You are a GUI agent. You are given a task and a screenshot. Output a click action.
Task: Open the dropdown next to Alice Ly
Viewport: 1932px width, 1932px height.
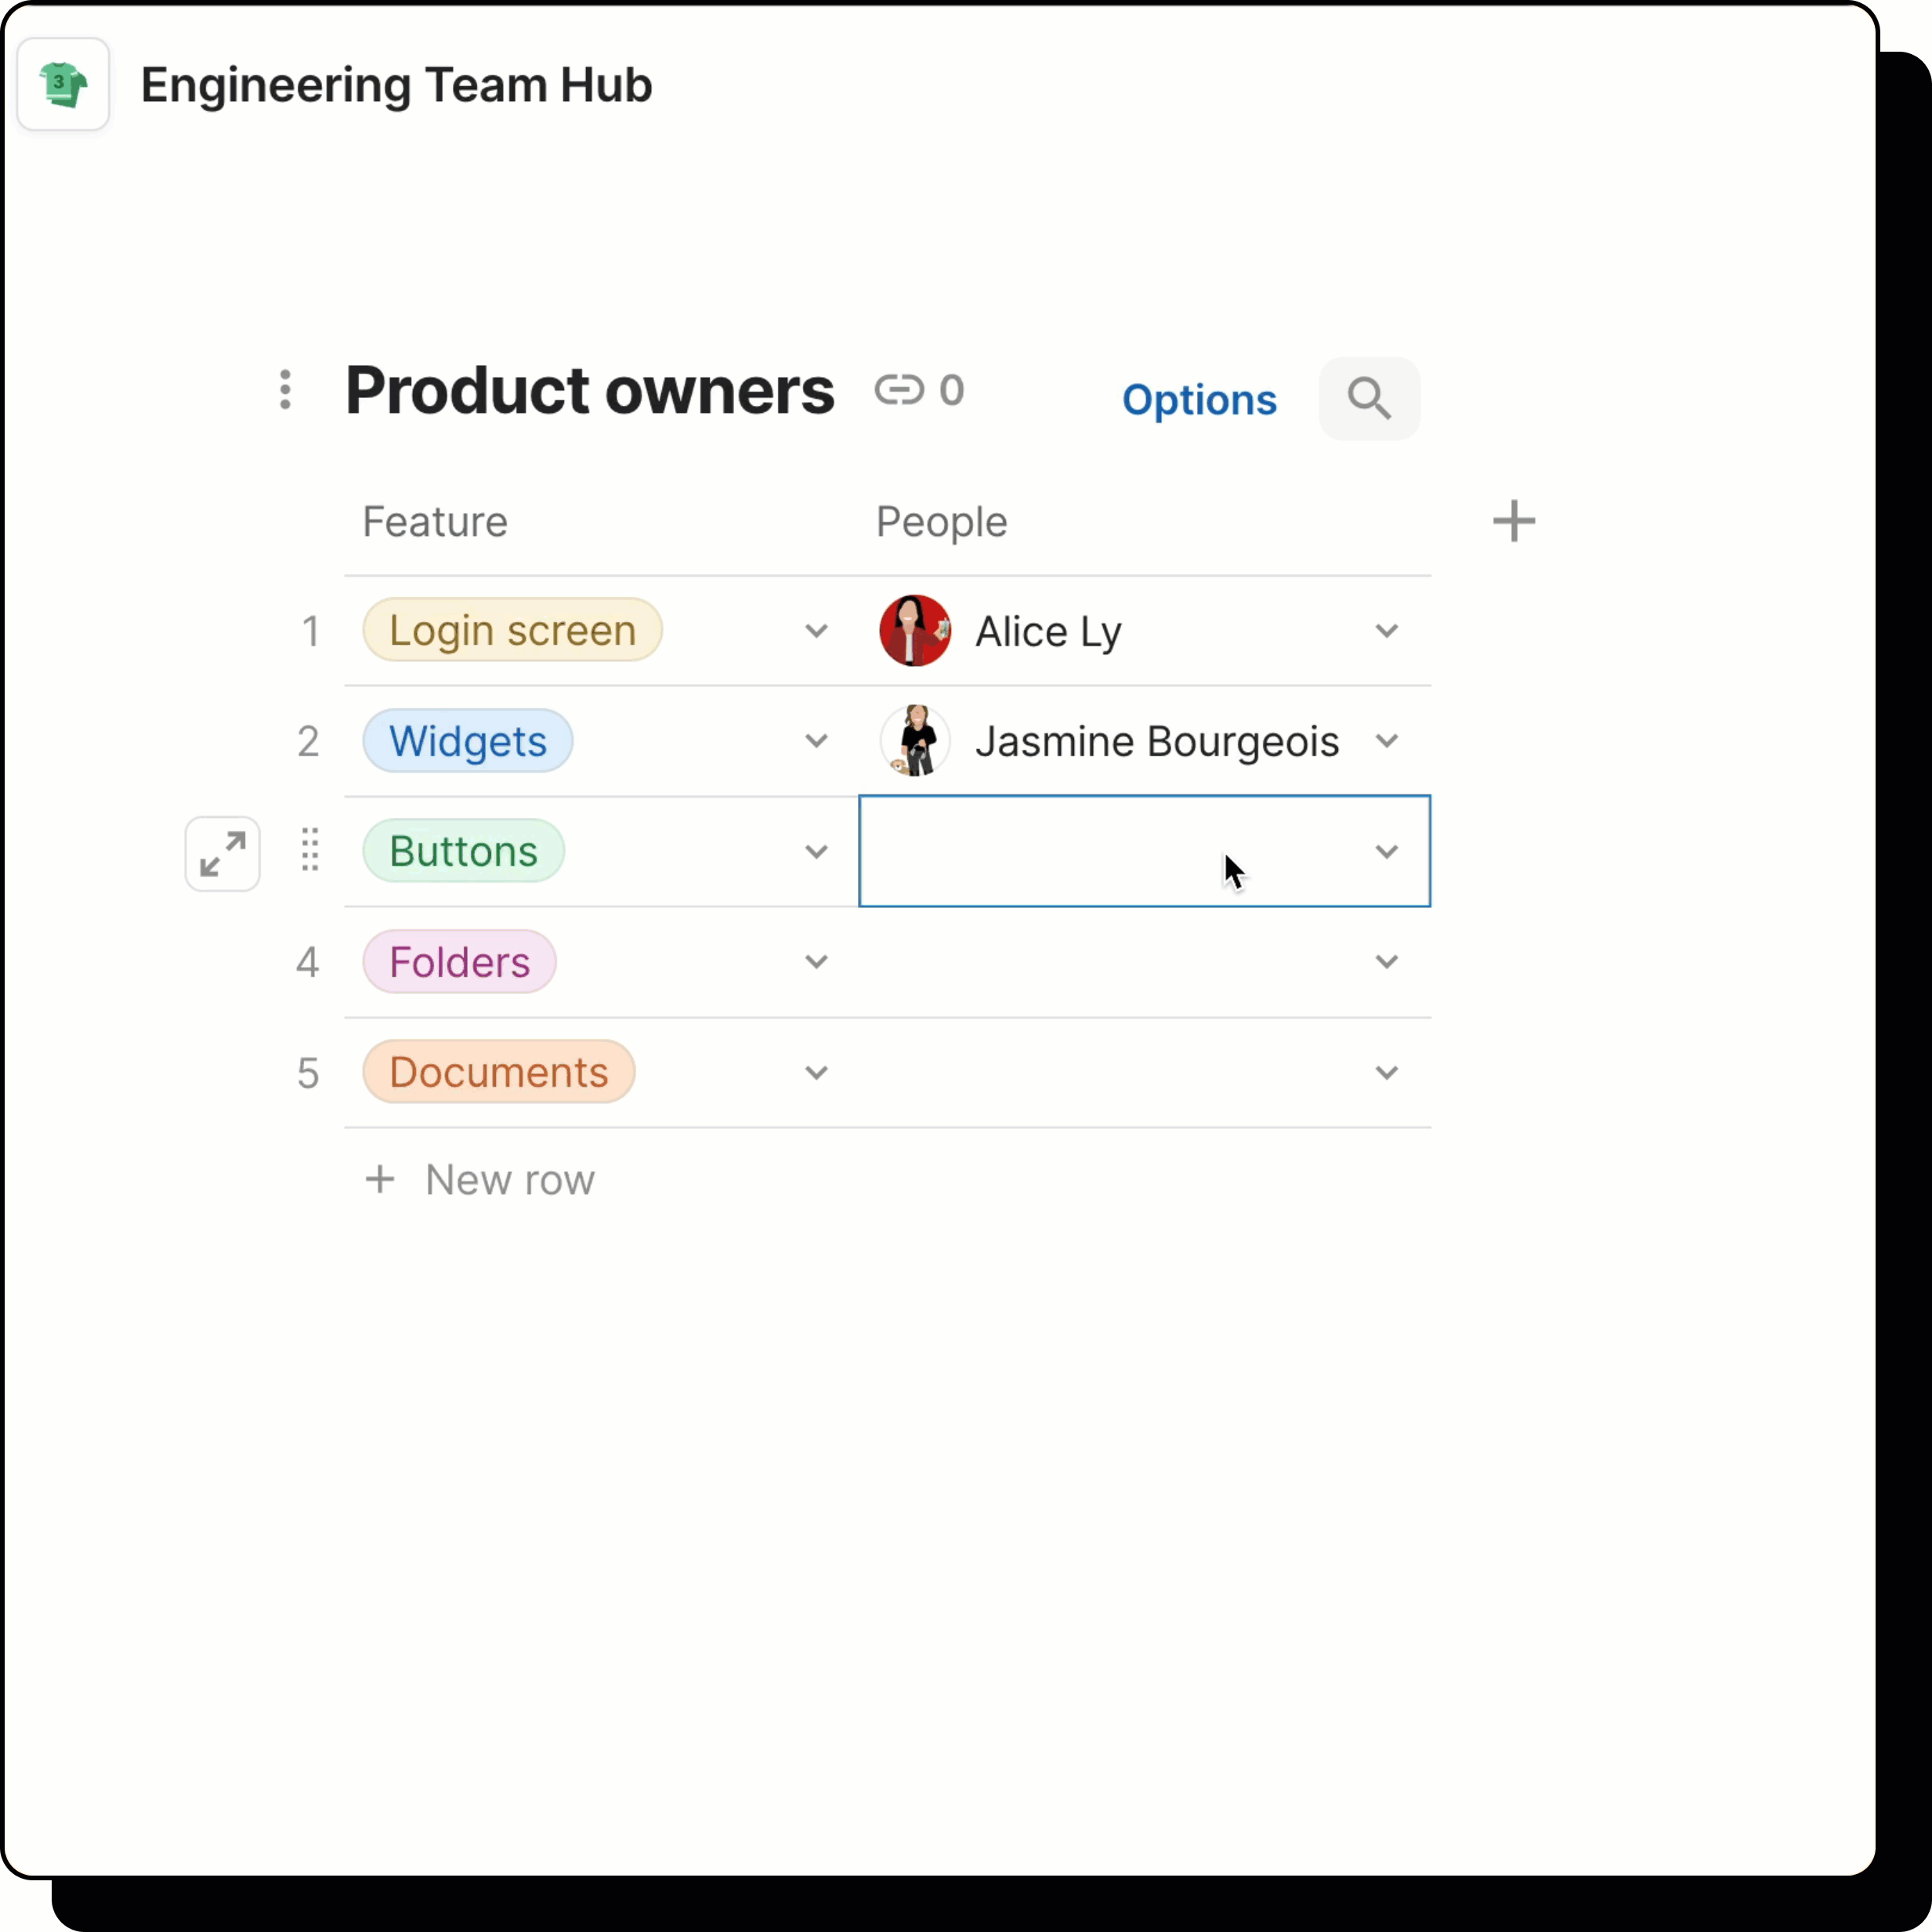pyautogui.click(x=1386, y=630)
